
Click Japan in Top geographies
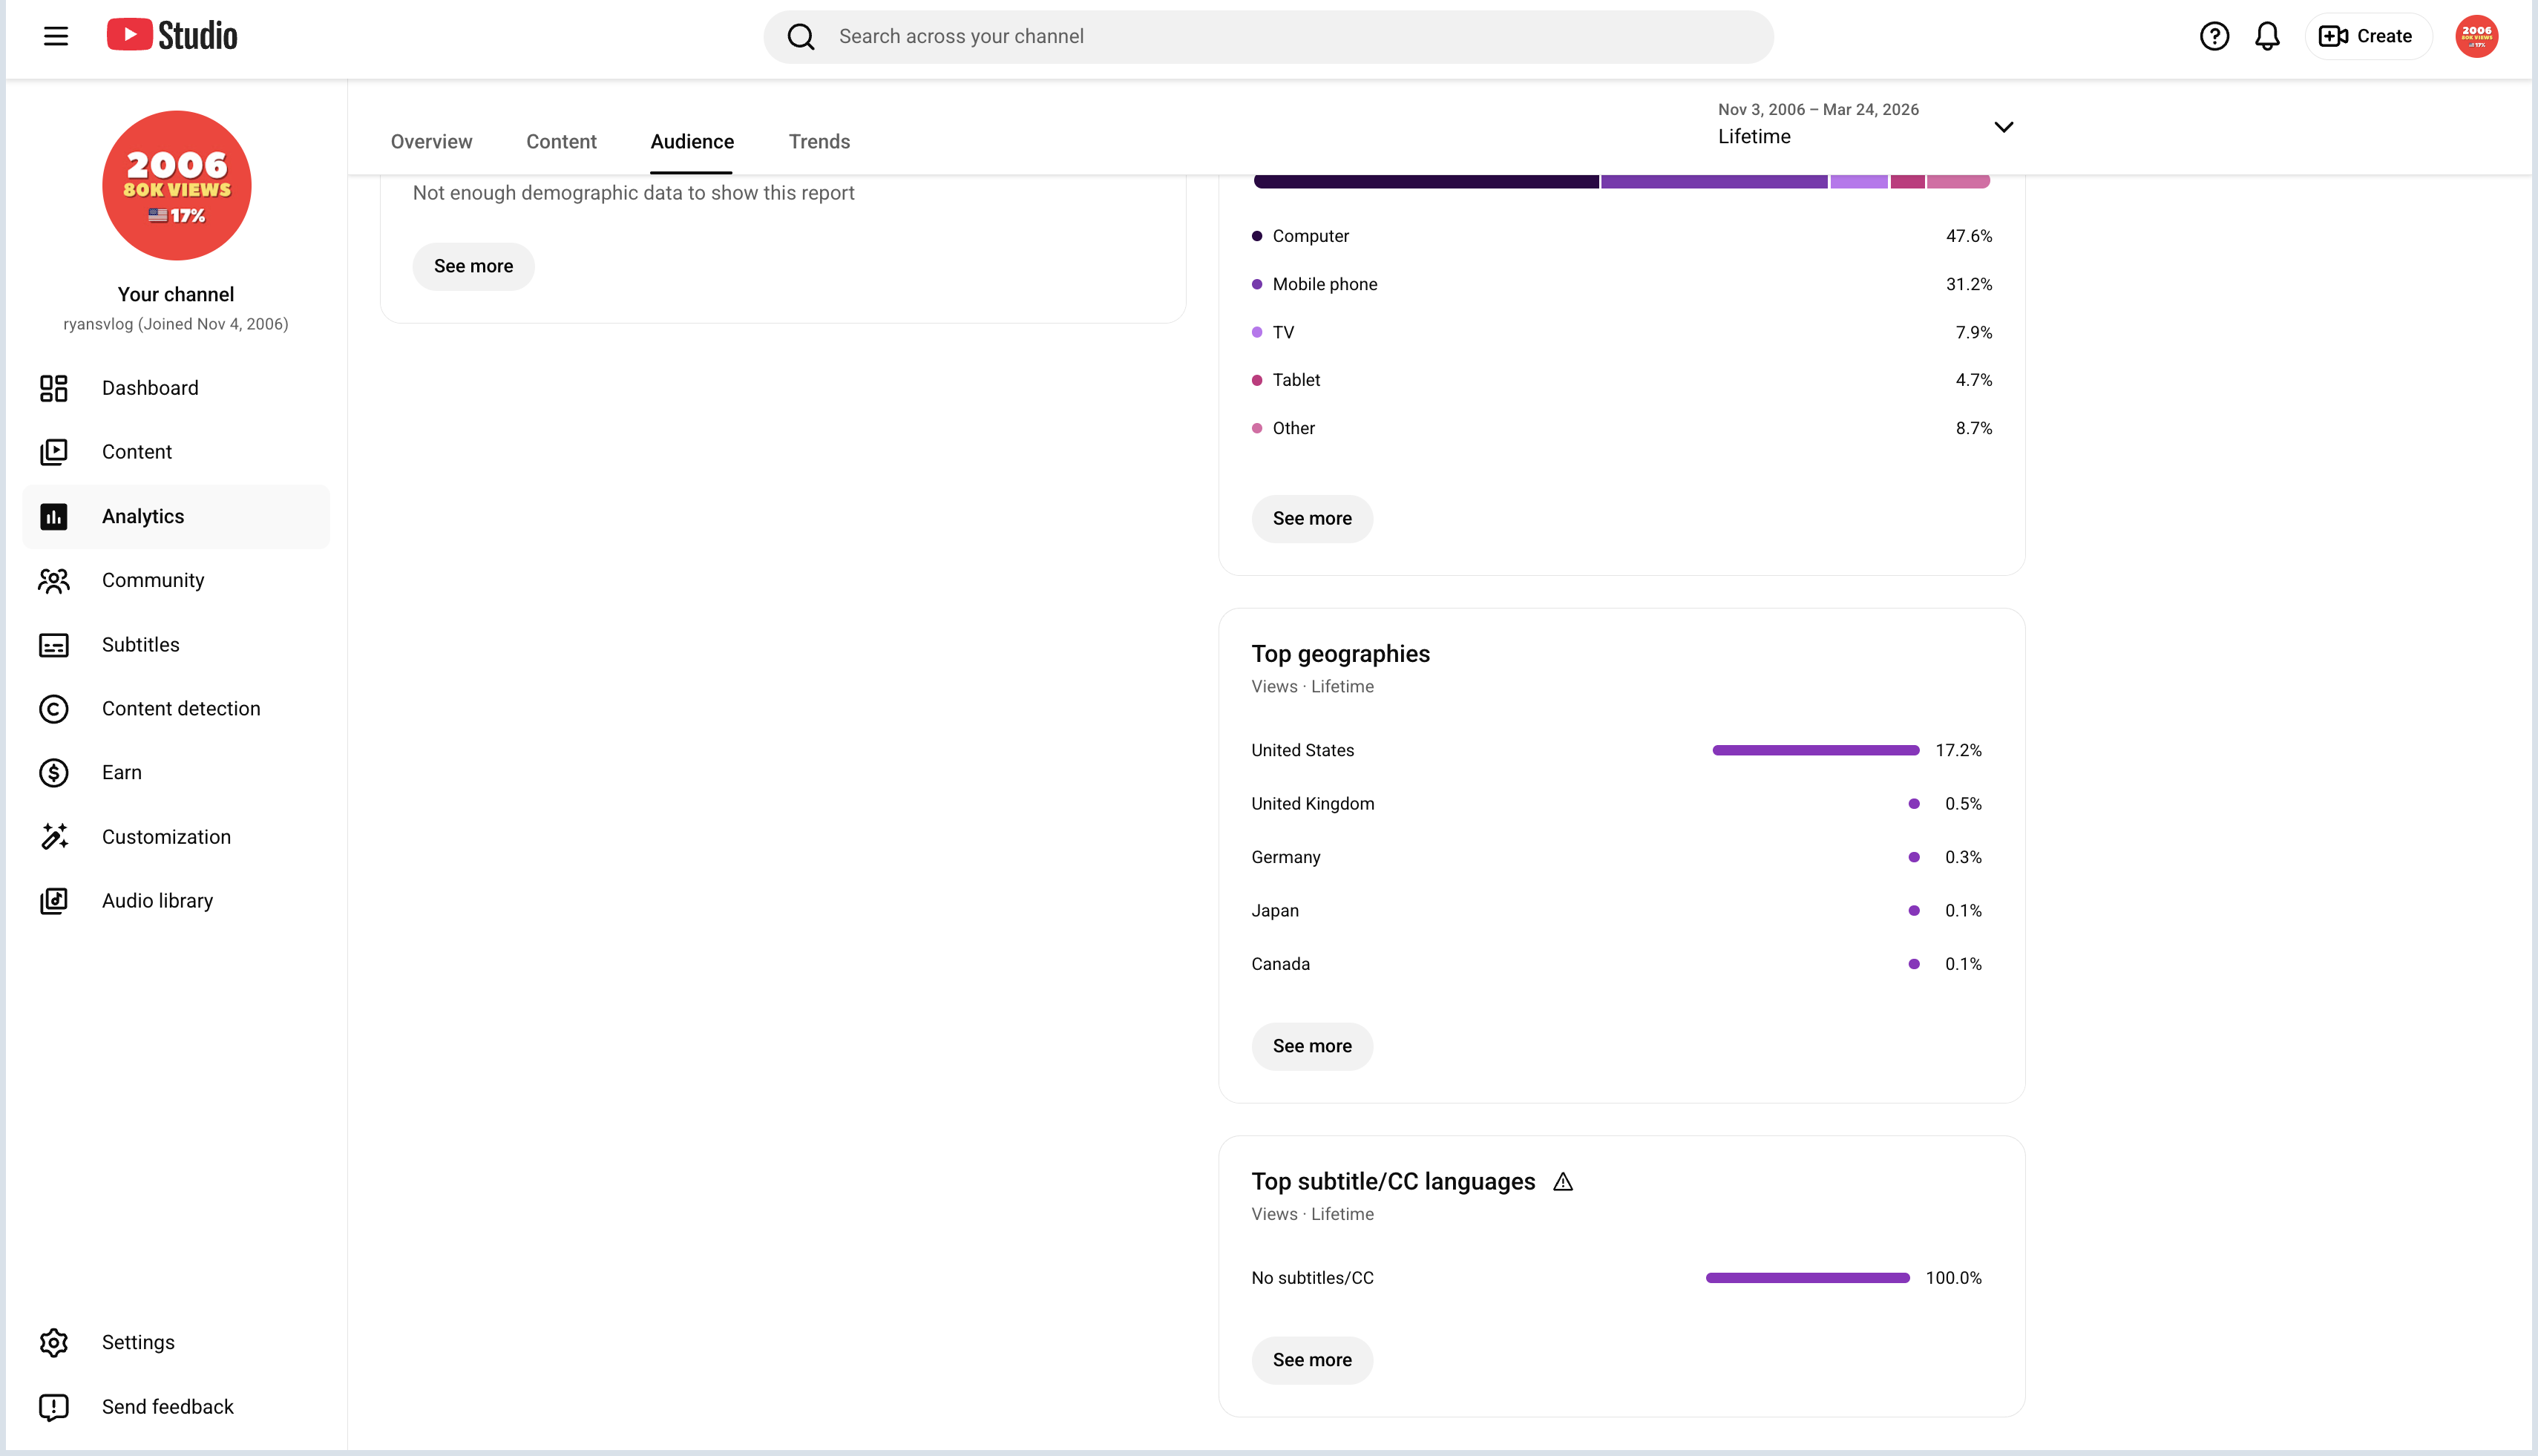coord(1274,912)
